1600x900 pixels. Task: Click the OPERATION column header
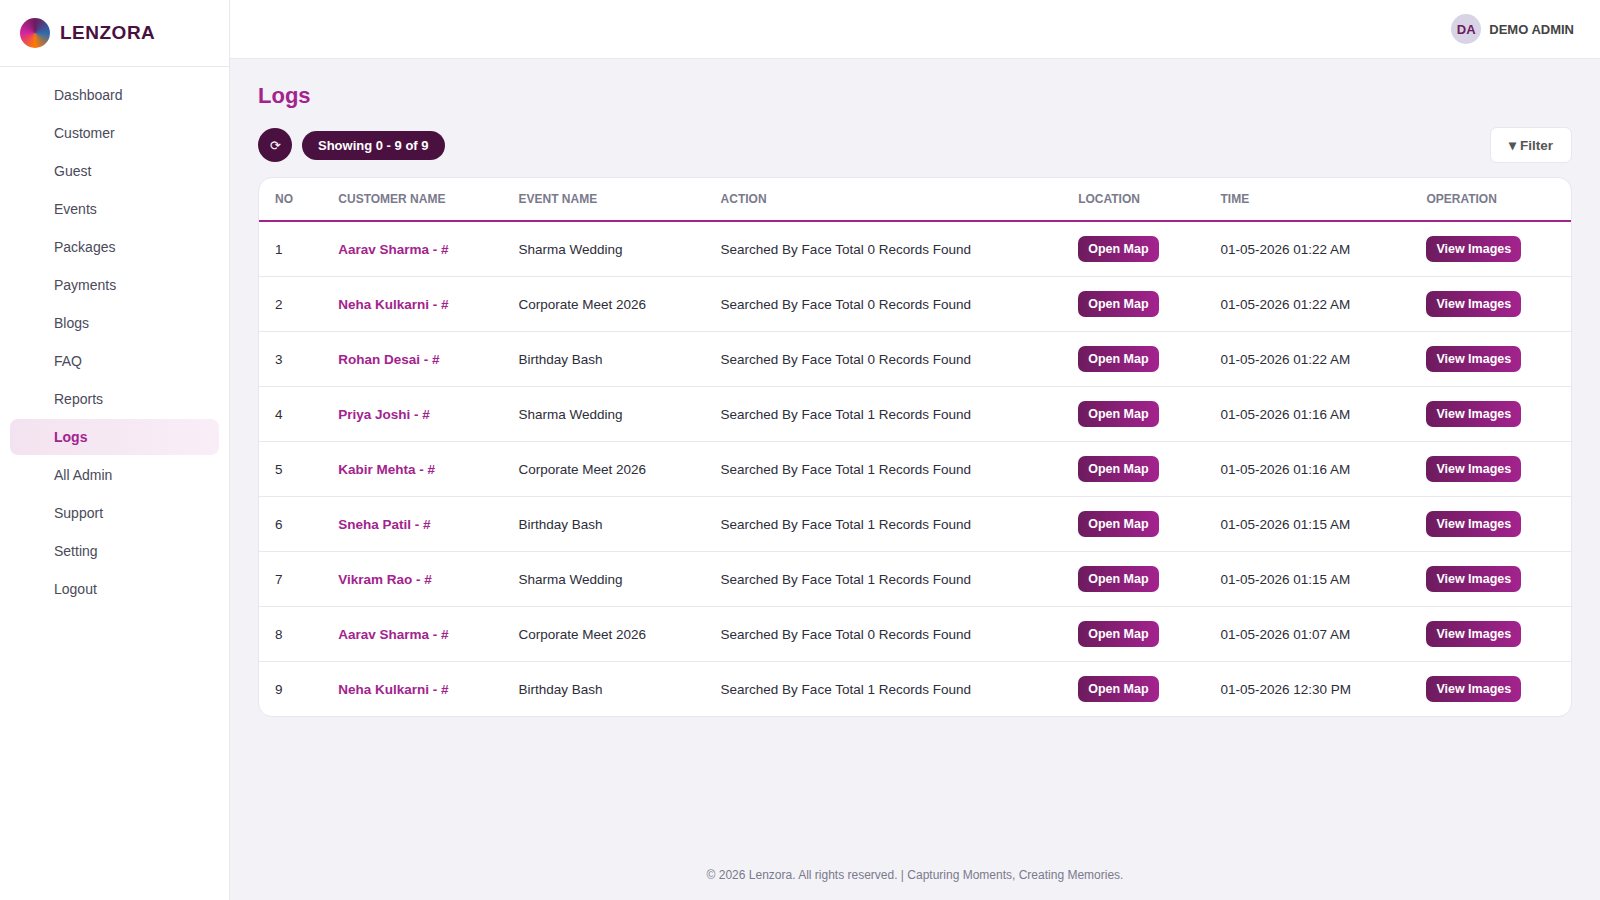click(1461, 199)
